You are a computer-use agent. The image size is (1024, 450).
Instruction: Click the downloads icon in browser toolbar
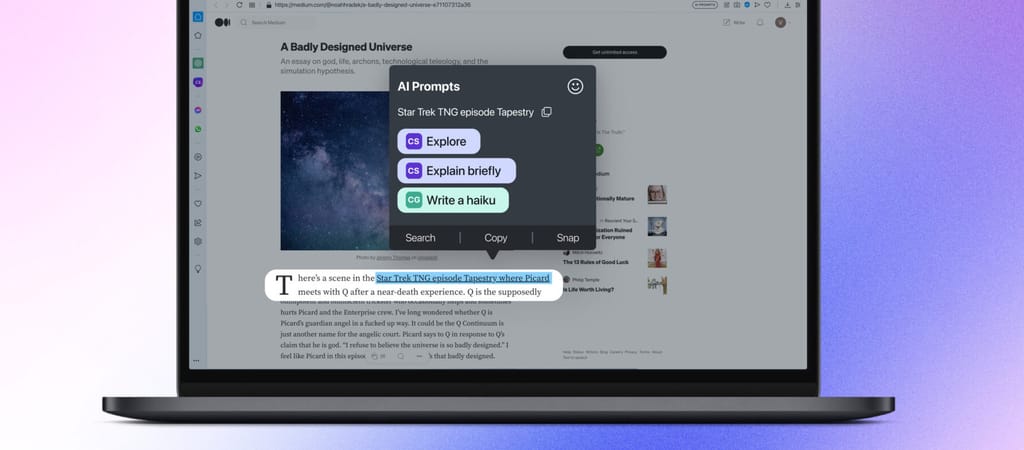coord(788,5)
